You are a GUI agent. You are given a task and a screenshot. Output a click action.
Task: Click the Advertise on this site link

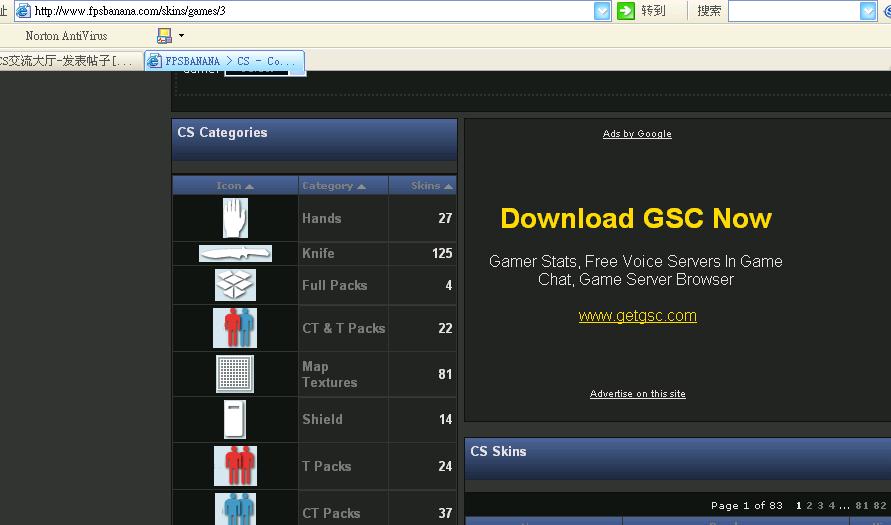637,394
